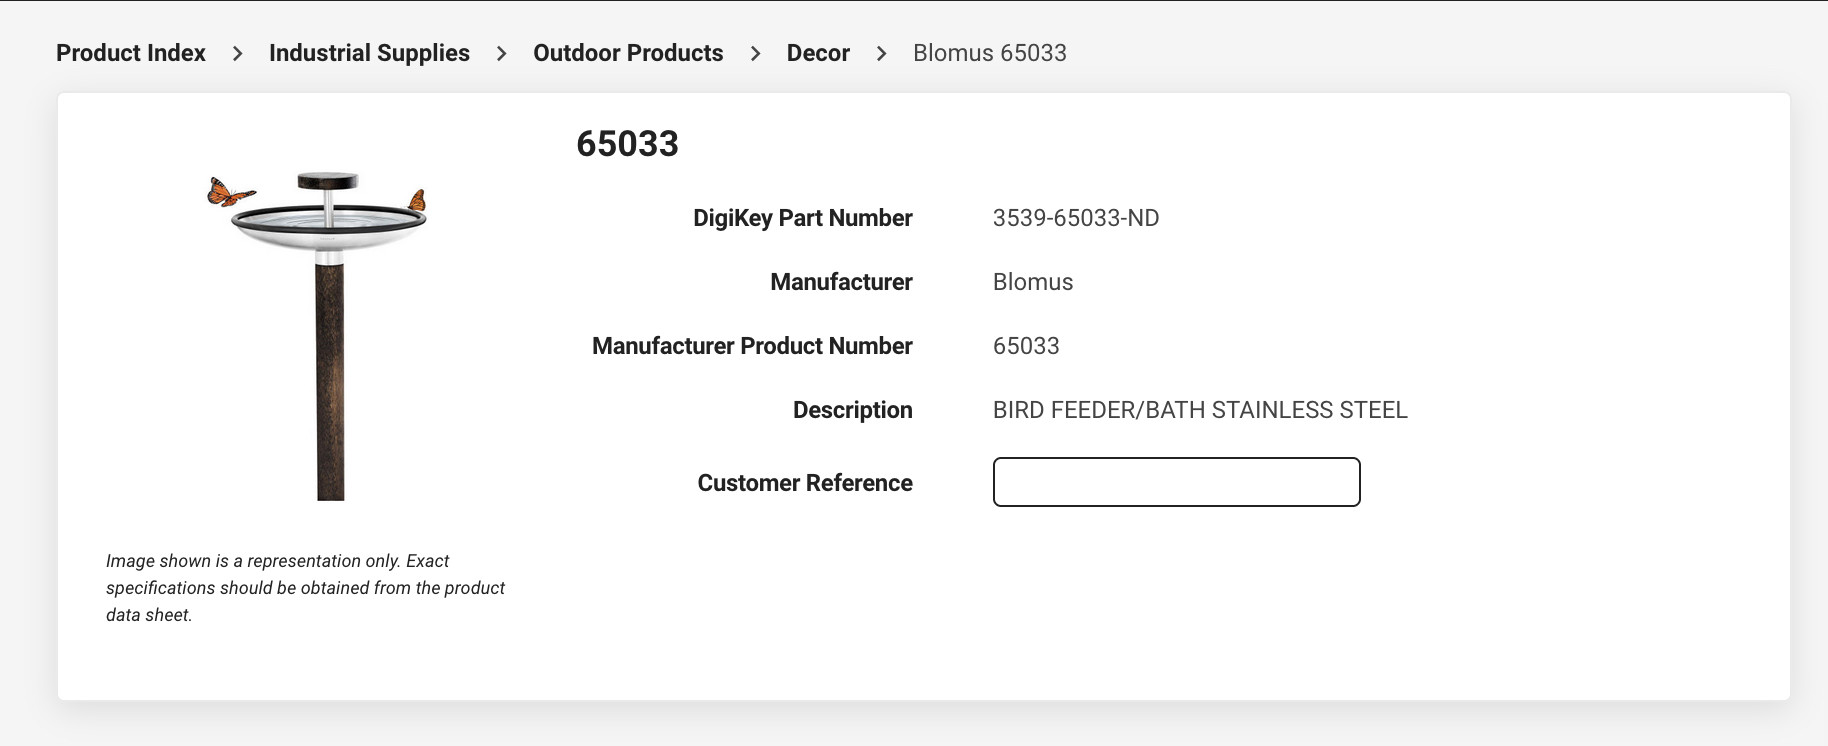1828x746 pixels.
Task: Click the Blomus 65033 breadcrumb text
Action: [x=990, y=53]
